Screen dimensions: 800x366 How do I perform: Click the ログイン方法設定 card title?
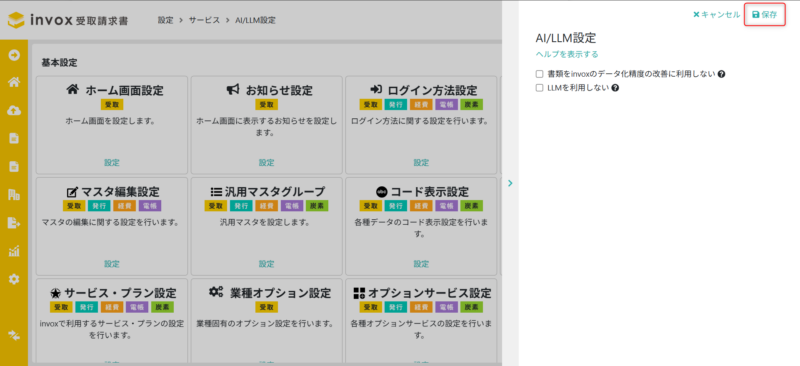pyautogui.click(x=432, y=91)
